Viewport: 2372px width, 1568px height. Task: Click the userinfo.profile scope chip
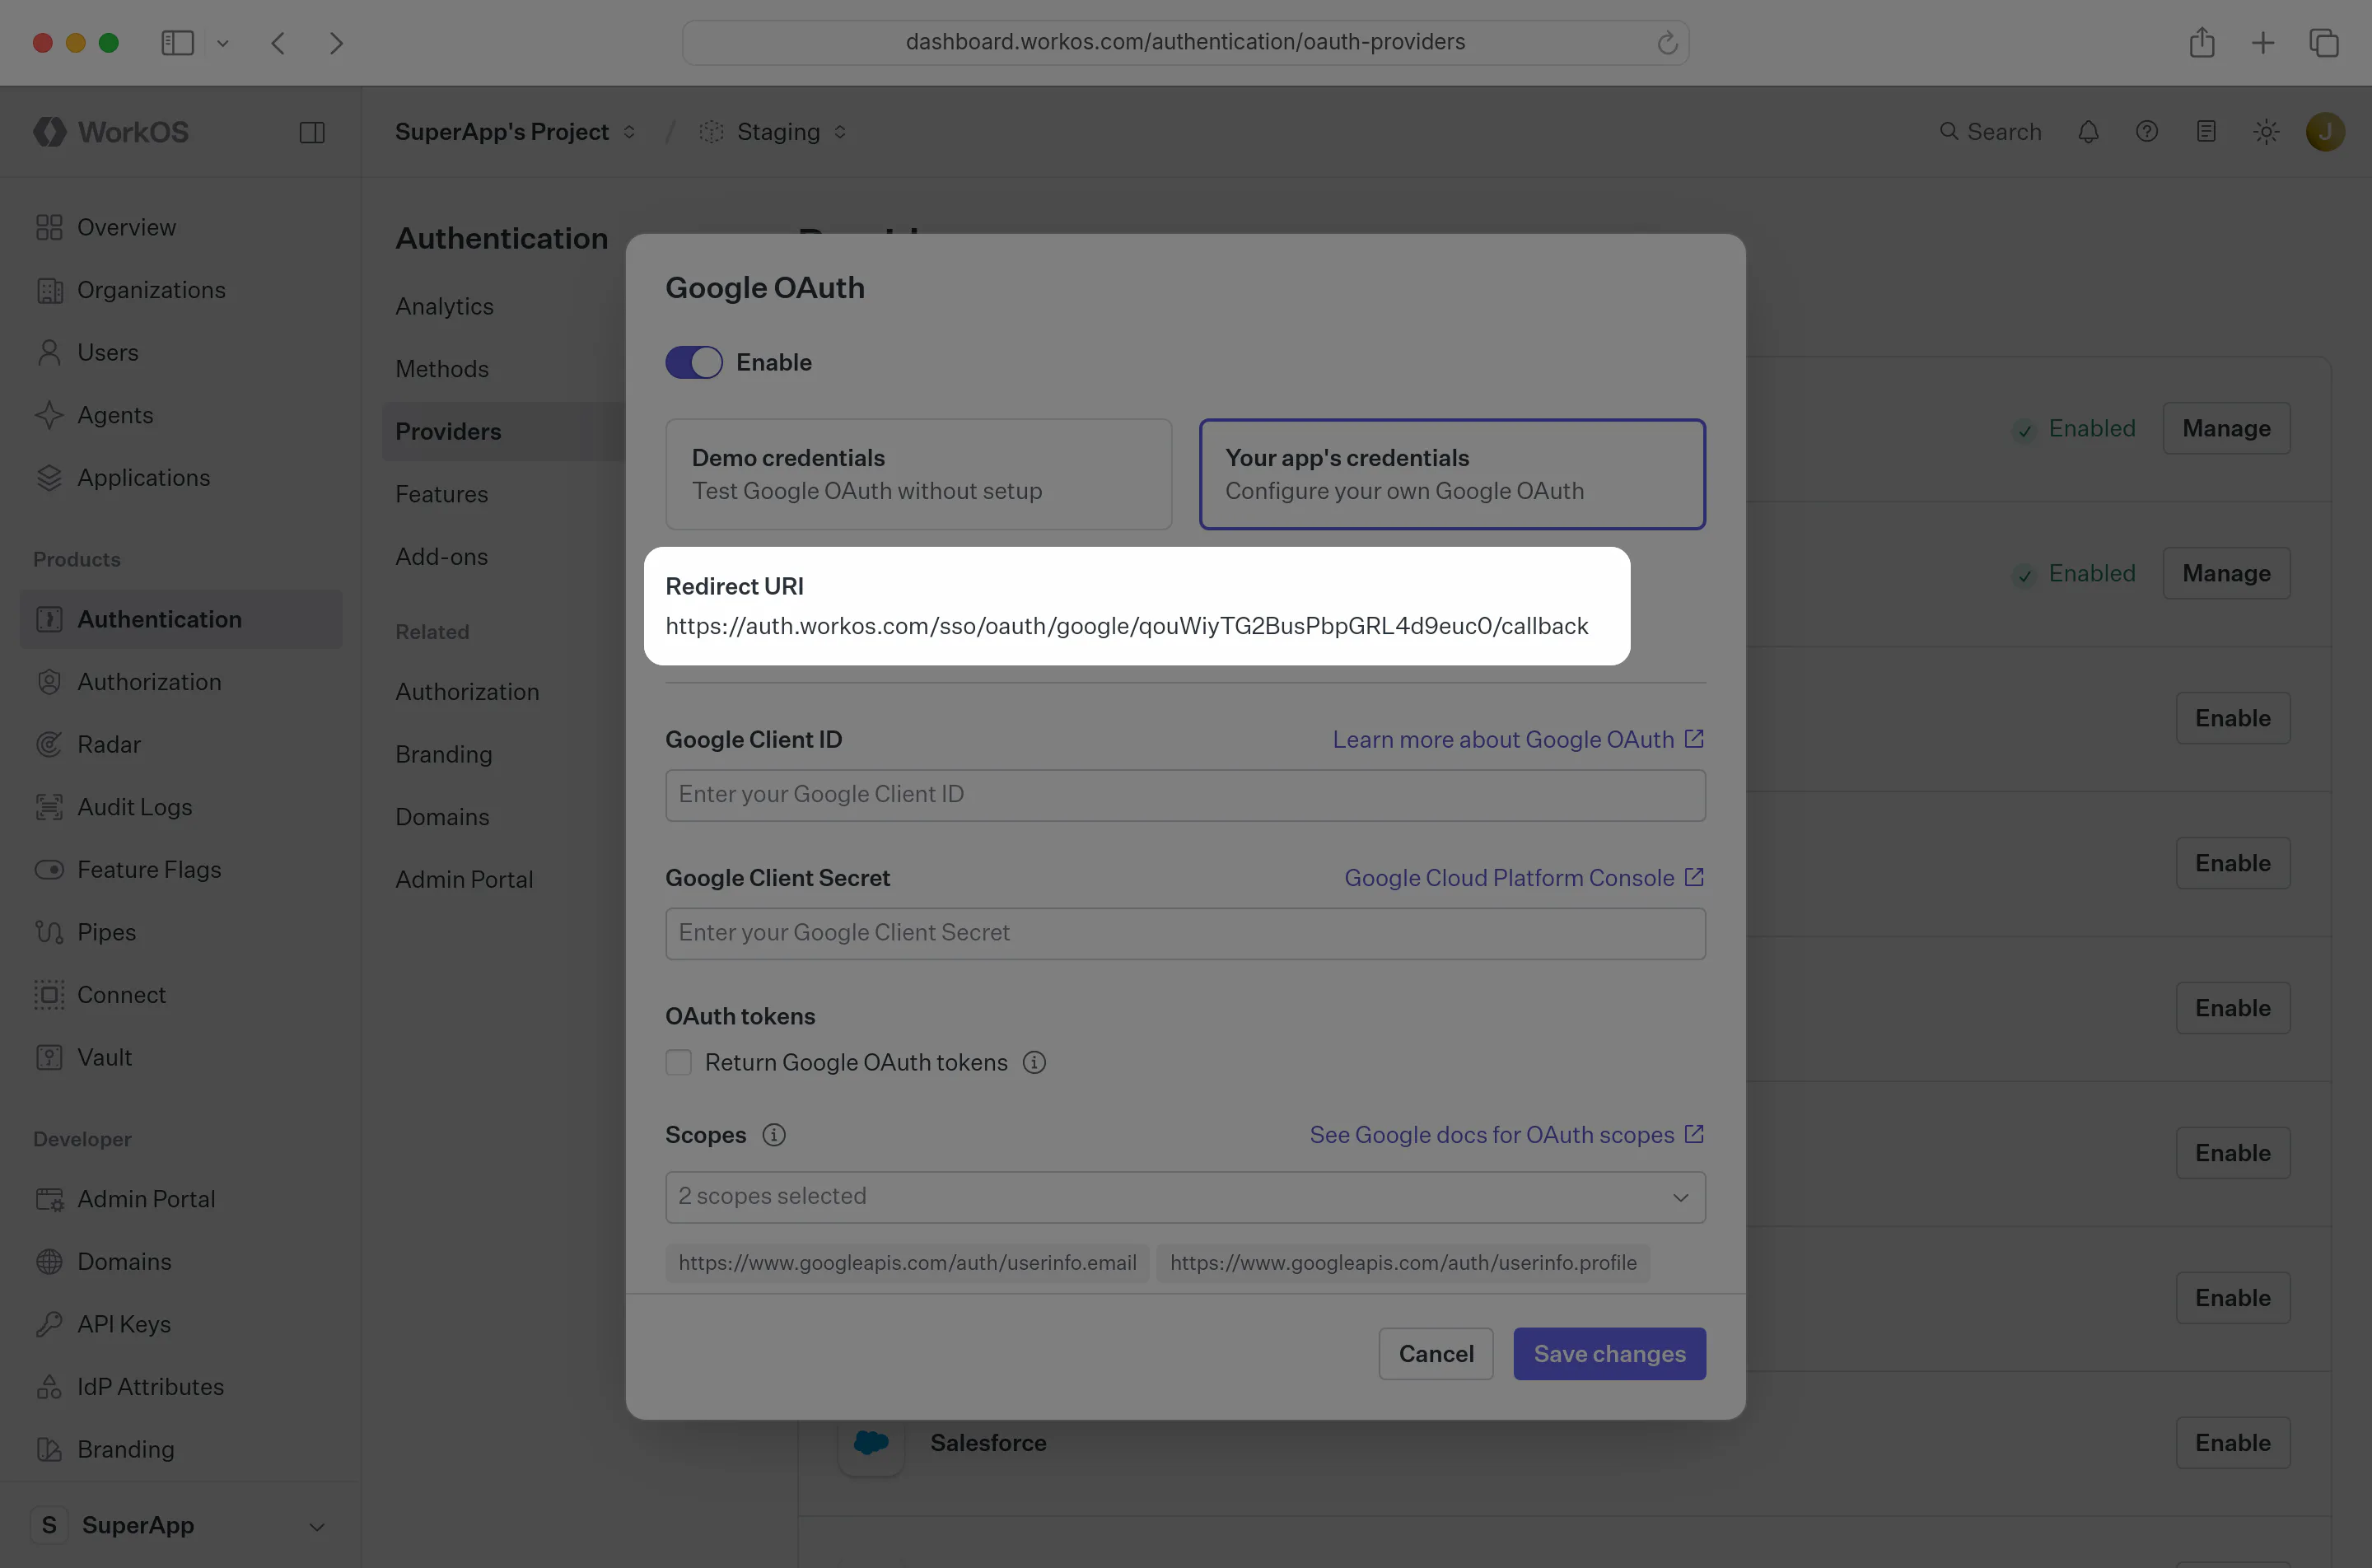coord(1403,1263)
